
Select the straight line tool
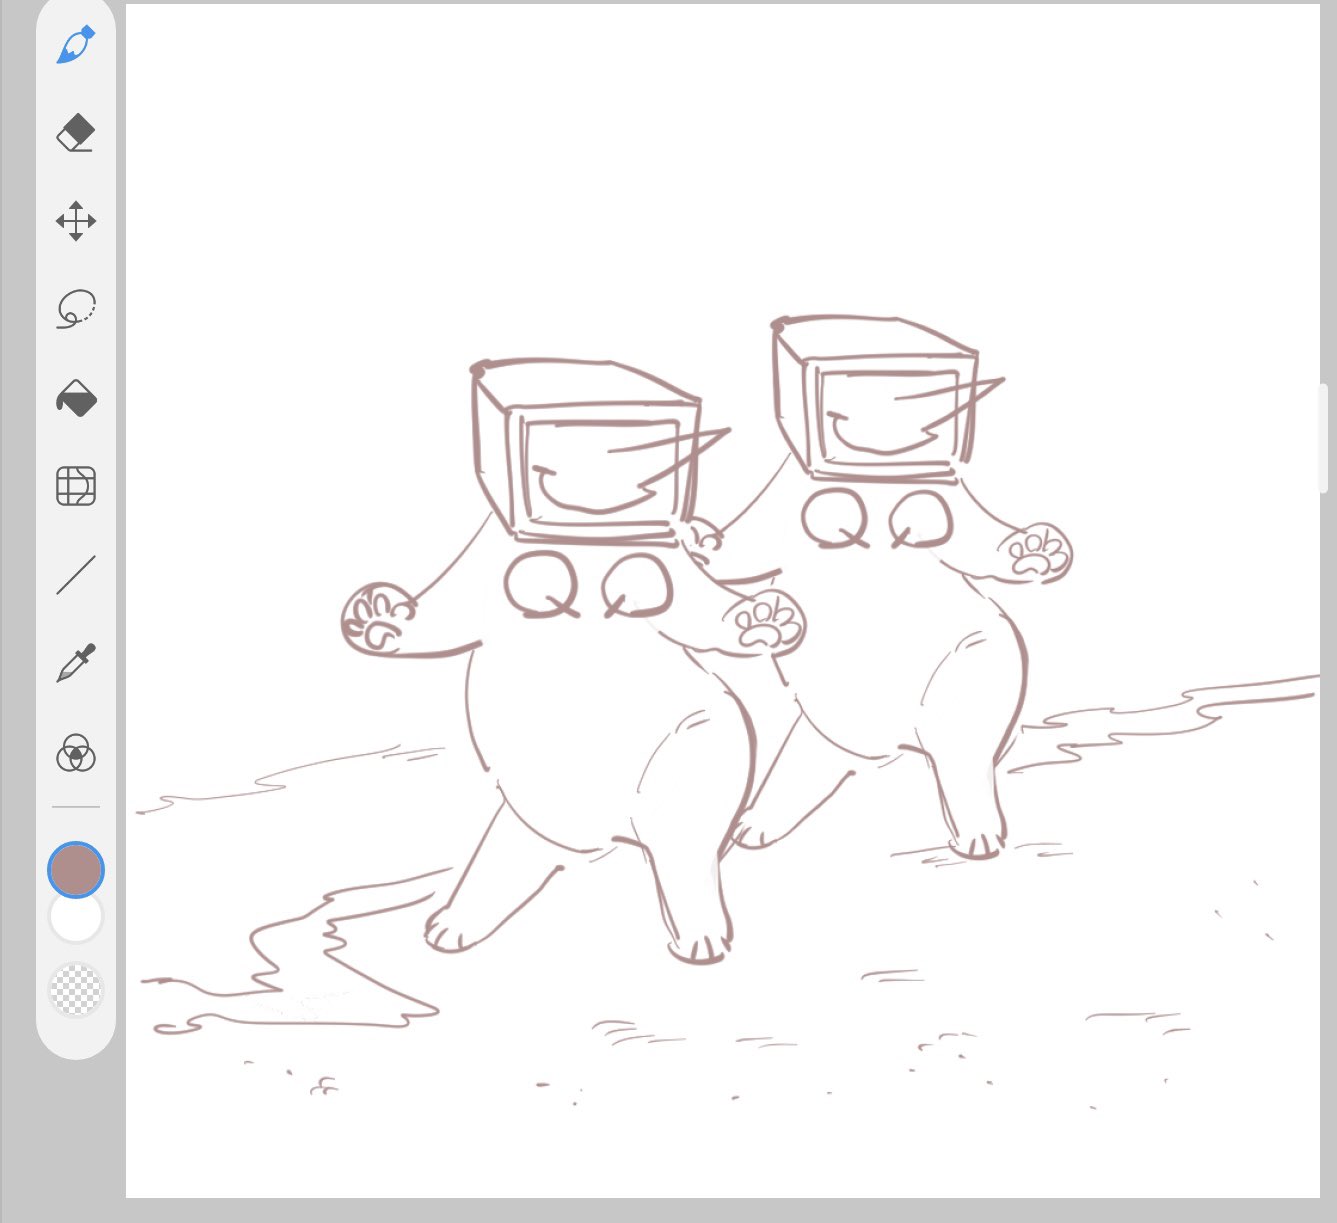(76, 575)
